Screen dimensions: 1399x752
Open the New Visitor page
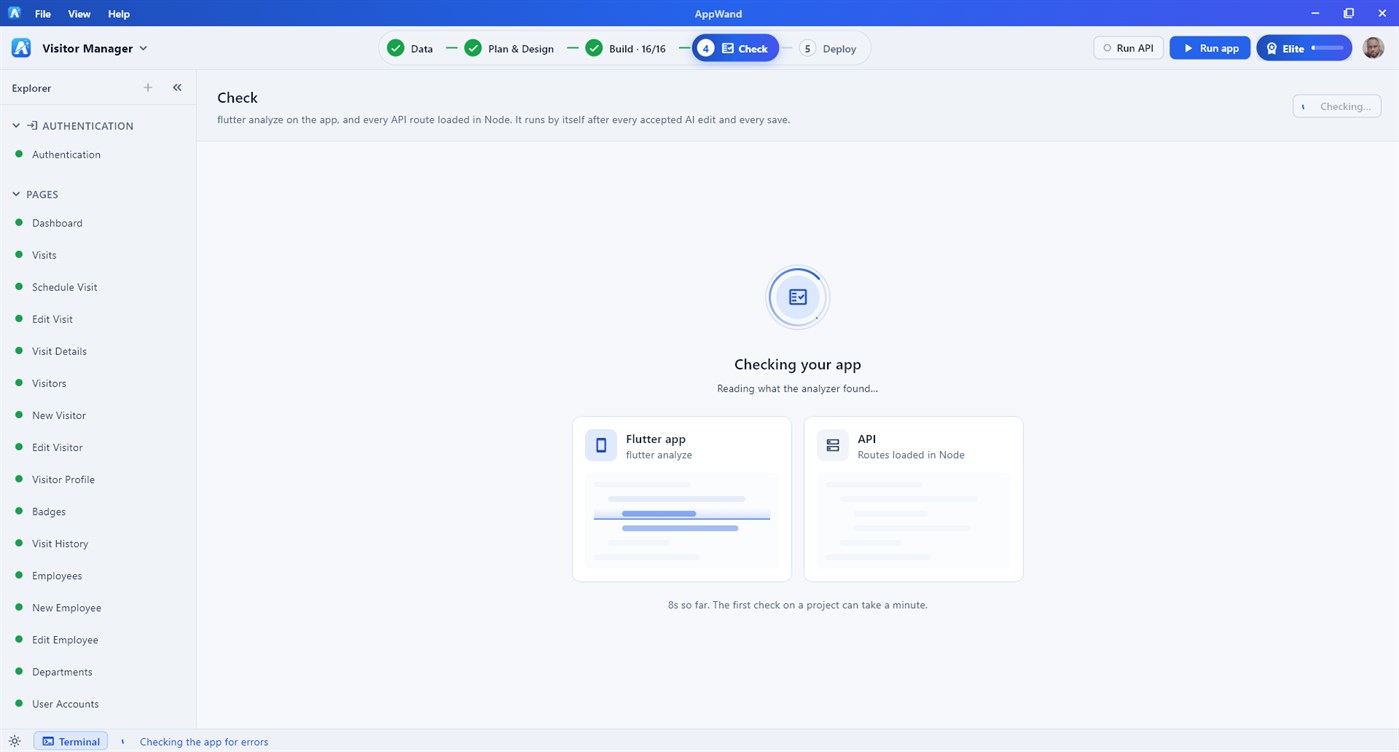click(59, 415)
